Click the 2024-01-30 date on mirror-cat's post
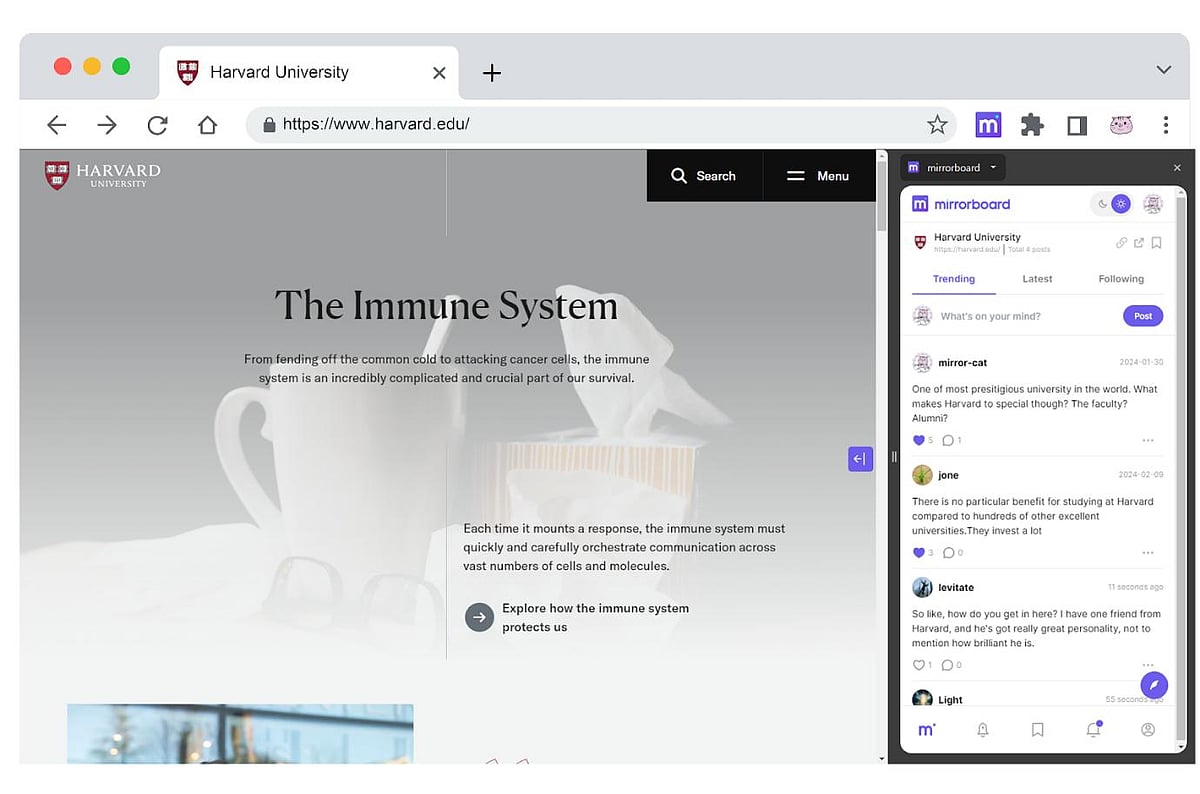Viewport: 1200px width, 794px height. 1141,362
